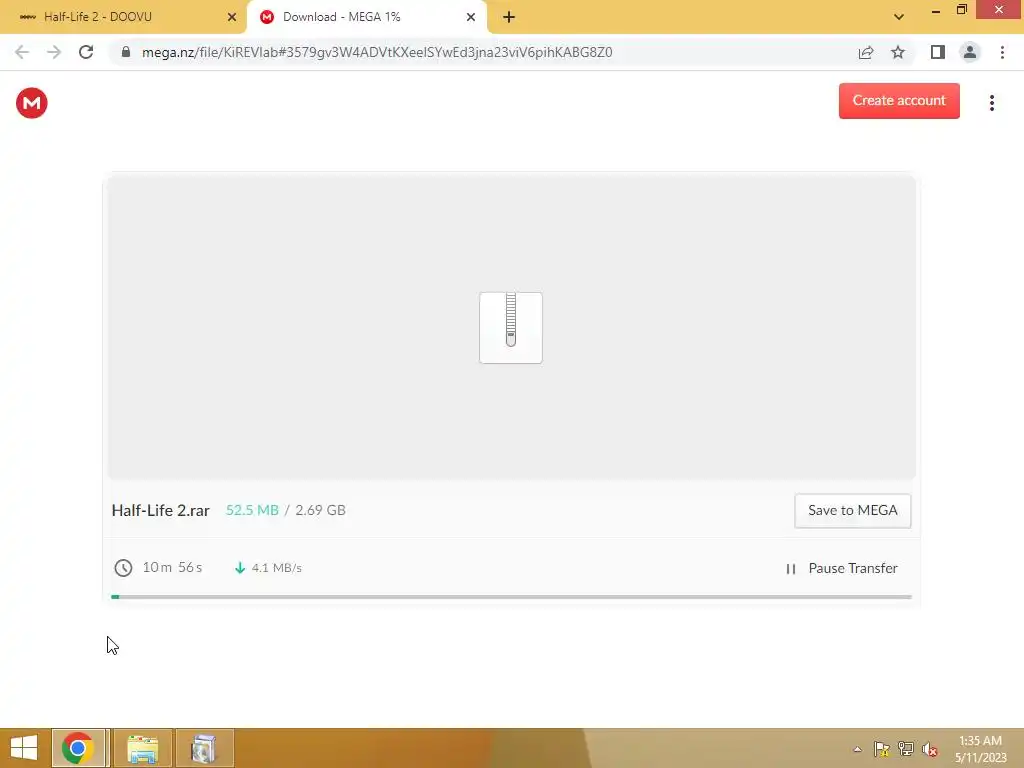Click the download progress bar
This screenshot has width=1024, height=768.
[x=511, y=596]
